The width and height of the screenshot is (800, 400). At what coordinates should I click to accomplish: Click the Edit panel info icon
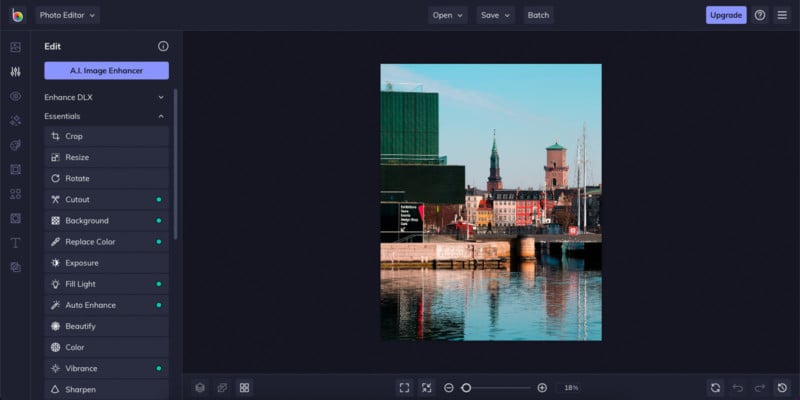pos(163,46)
